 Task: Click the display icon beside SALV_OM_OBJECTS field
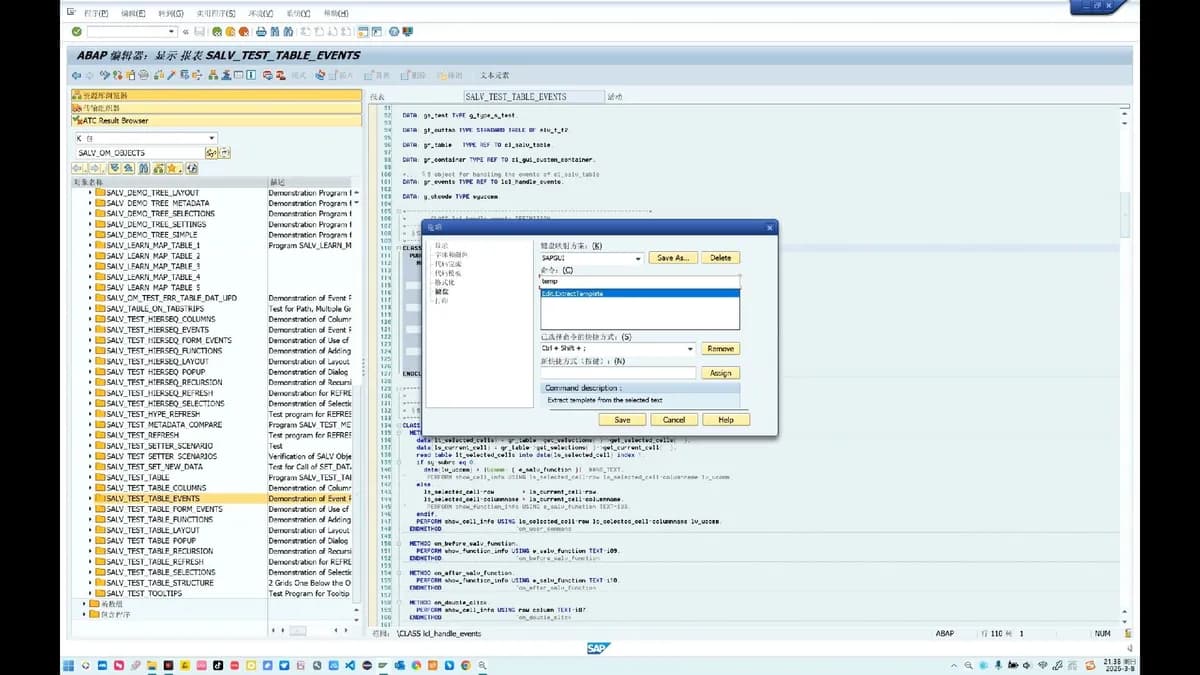(x=211, y=152)
